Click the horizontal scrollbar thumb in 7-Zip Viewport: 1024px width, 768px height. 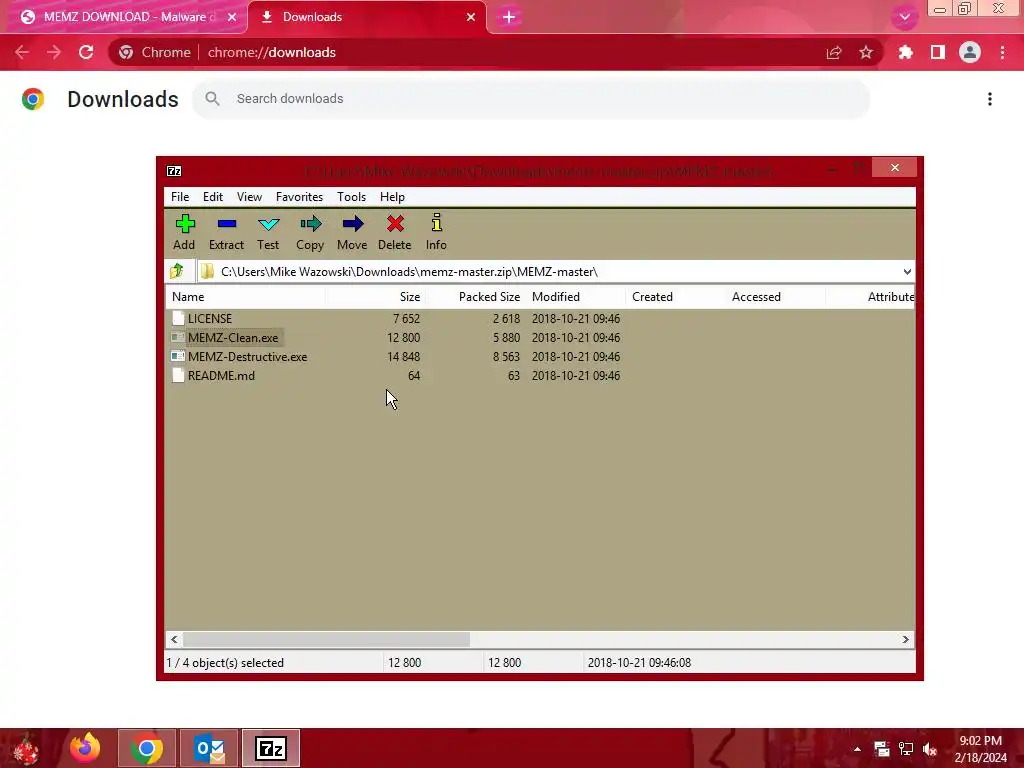click(x=326, y=639)
